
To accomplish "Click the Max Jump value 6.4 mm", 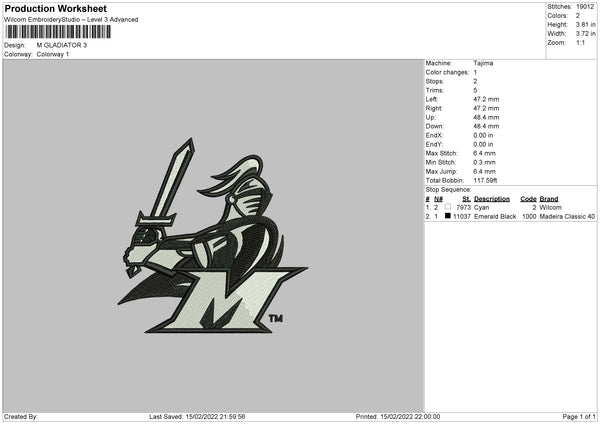I will click(484, 171).
